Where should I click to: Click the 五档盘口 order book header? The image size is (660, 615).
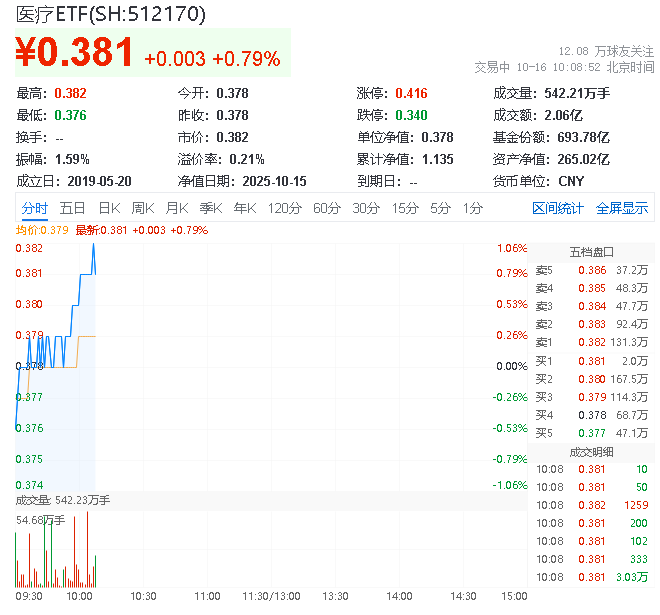coord(591,252)
